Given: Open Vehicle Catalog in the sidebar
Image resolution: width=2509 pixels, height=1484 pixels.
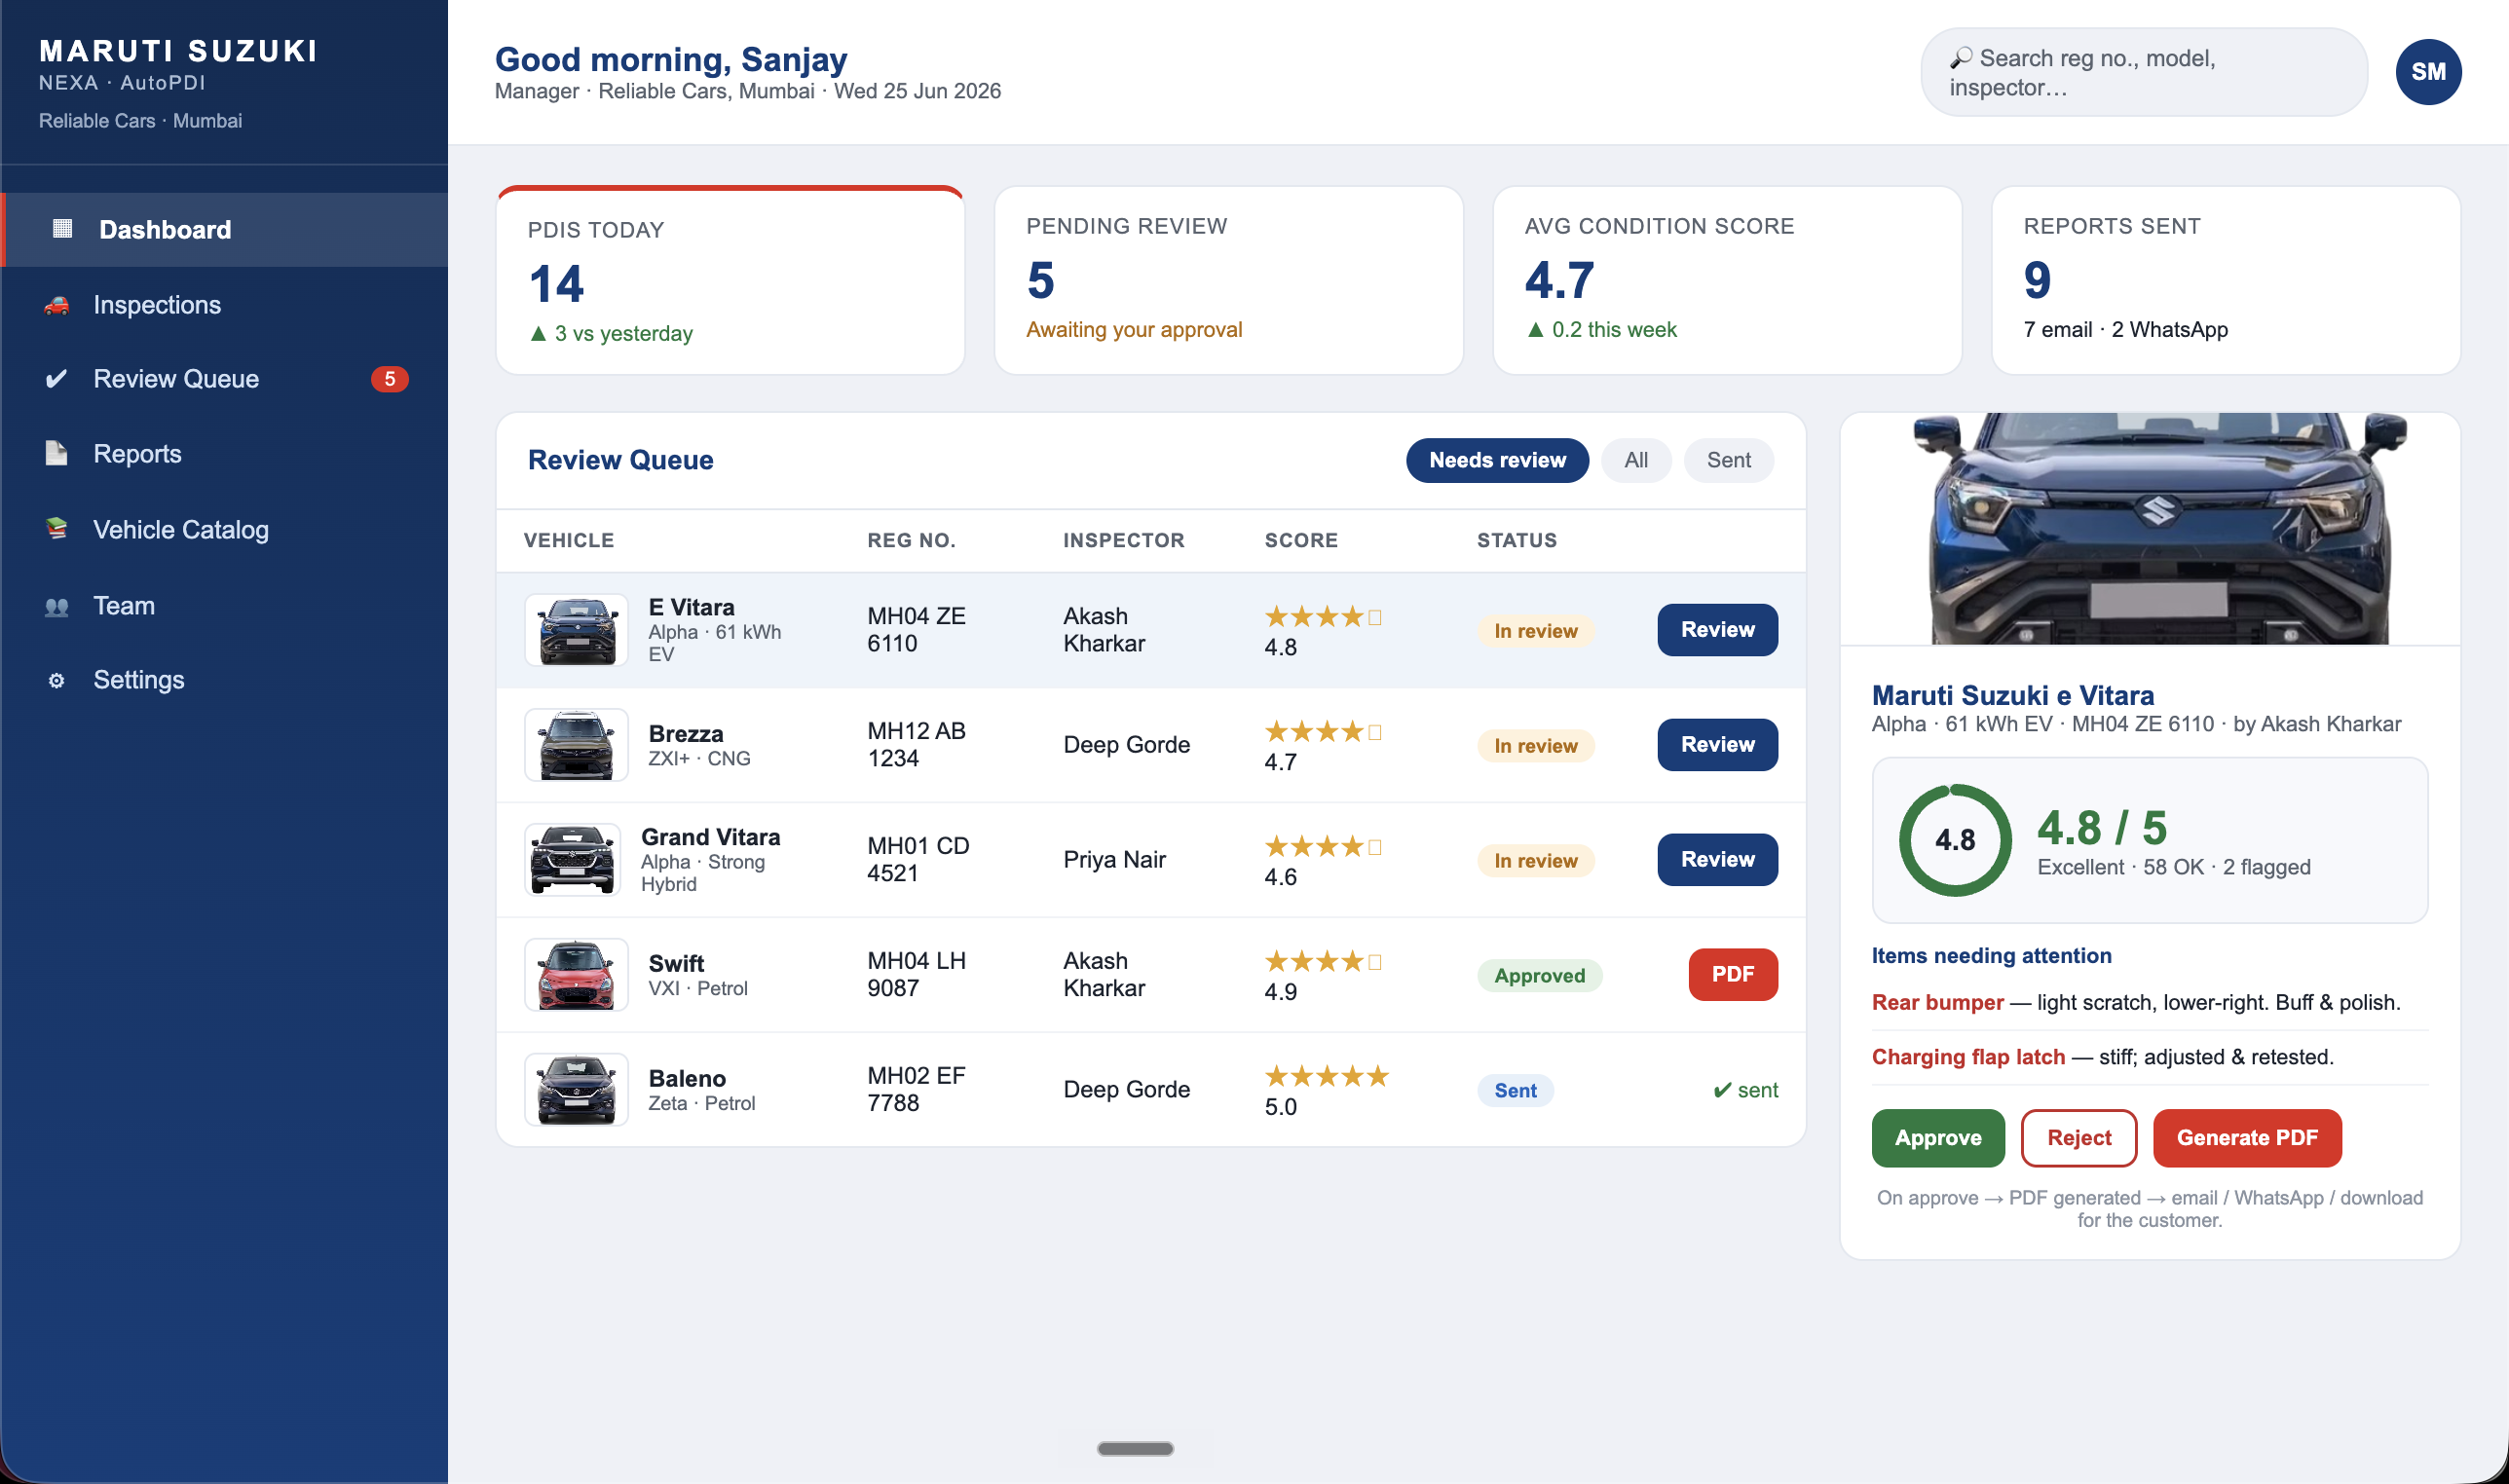Looking at the screenshot, I should [225, 529].
